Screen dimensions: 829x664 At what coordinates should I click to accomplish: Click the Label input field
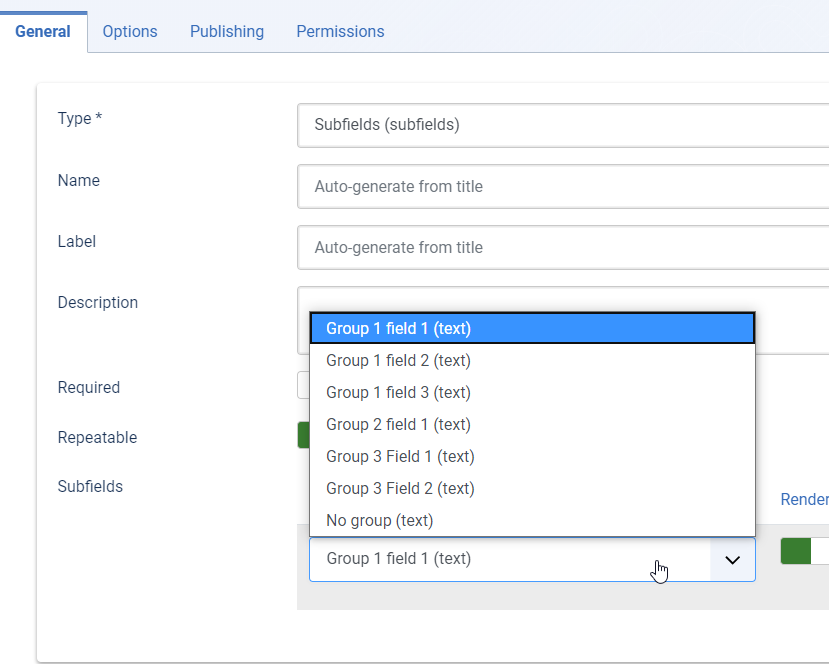click(x=563, y=247)
